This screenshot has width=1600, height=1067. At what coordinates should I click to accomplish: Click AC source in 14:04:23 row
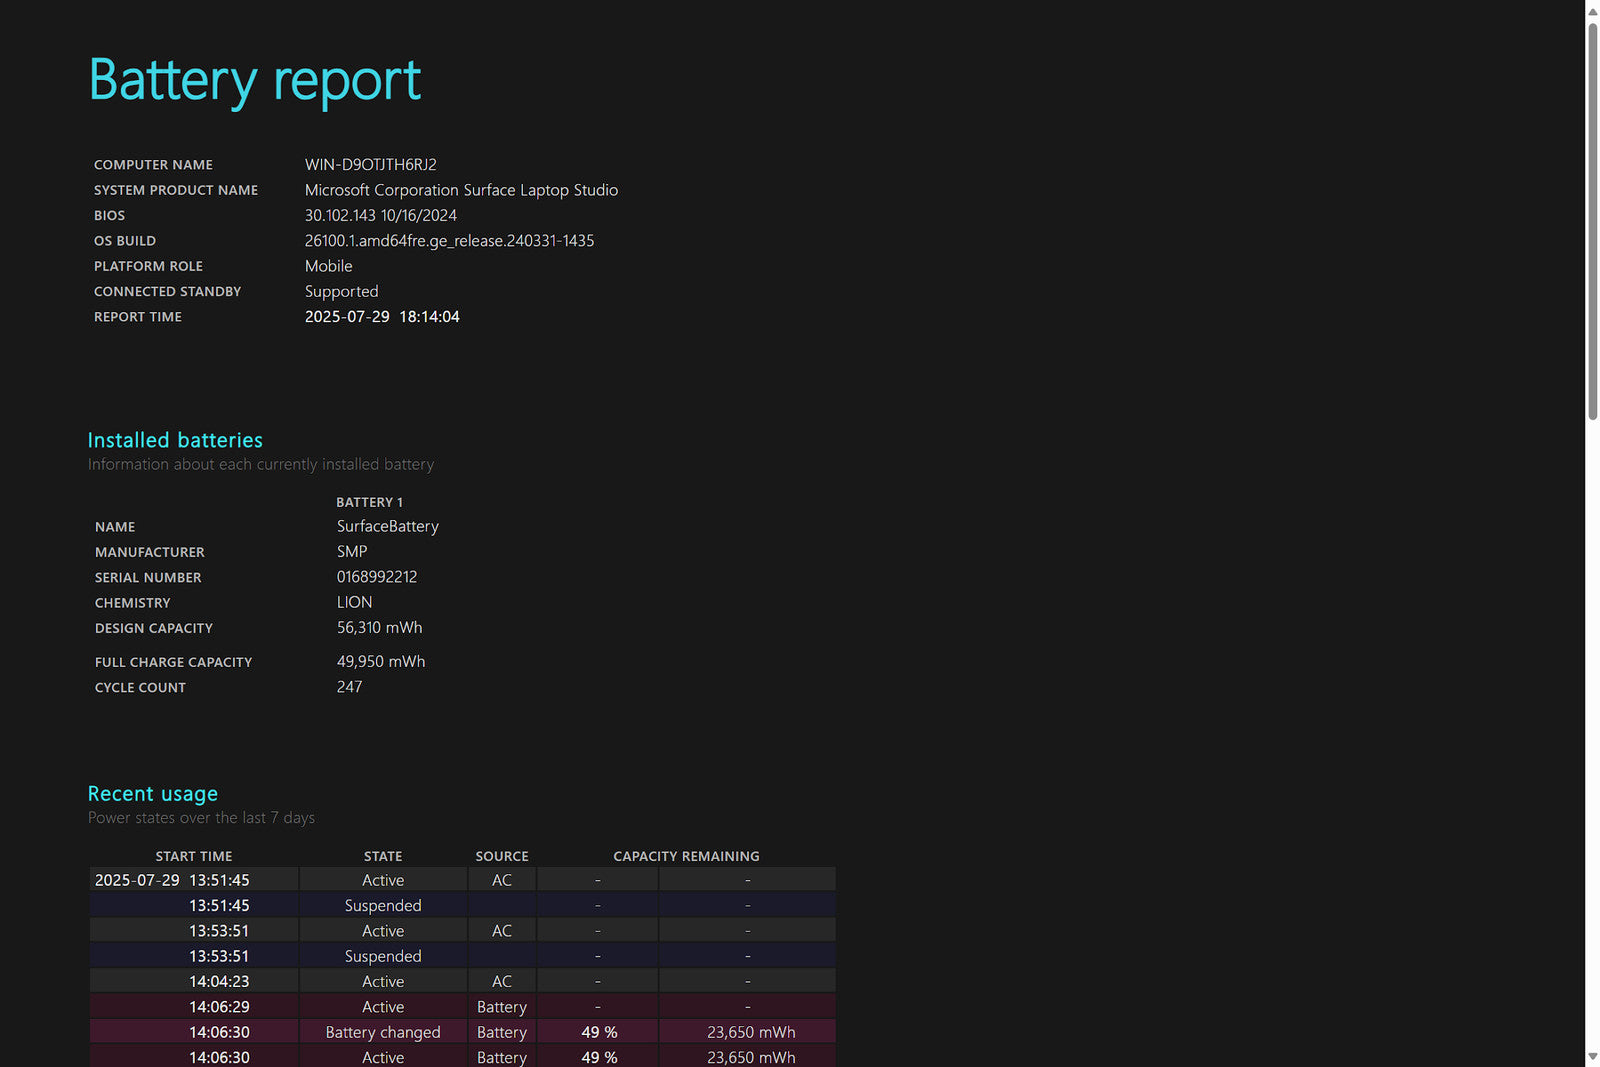coord(502,982)
